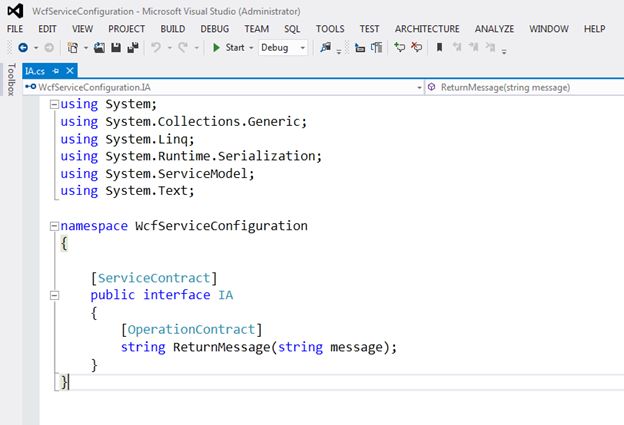Collapse the interface IA block
This screenshot has height=425, width=624.
(54, 295)
